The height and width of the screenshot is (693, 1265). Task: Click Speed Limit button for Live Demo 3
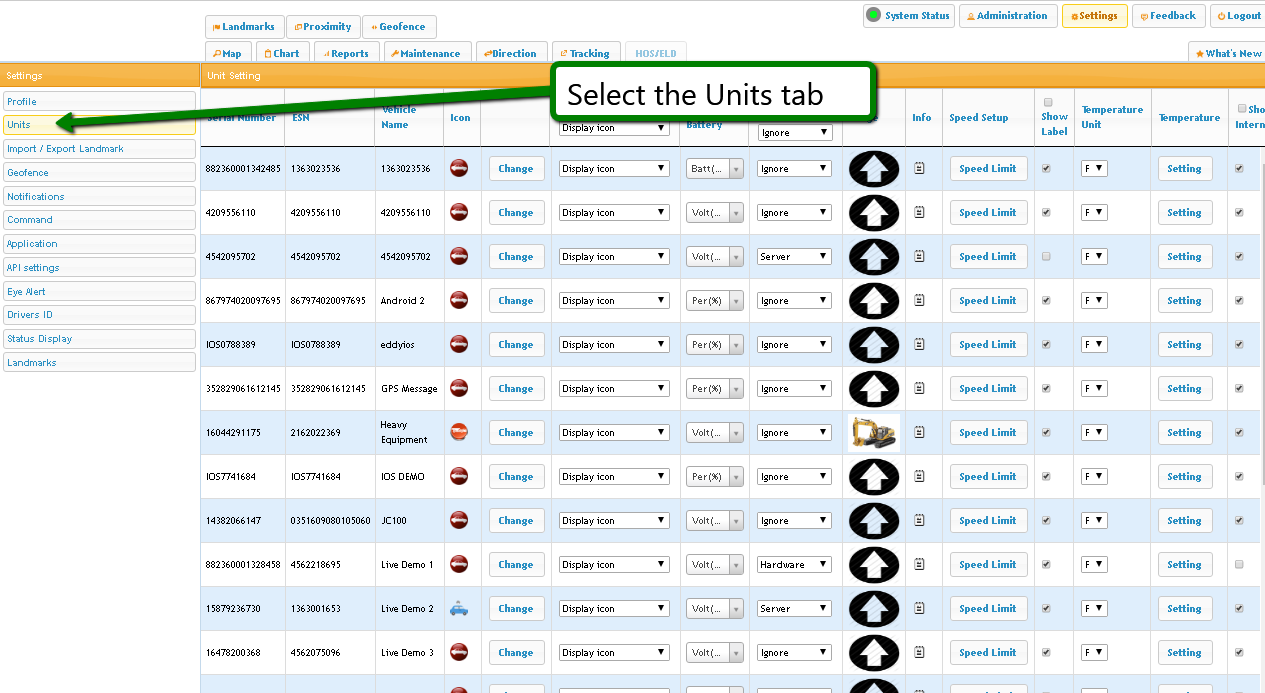[987, 653]
